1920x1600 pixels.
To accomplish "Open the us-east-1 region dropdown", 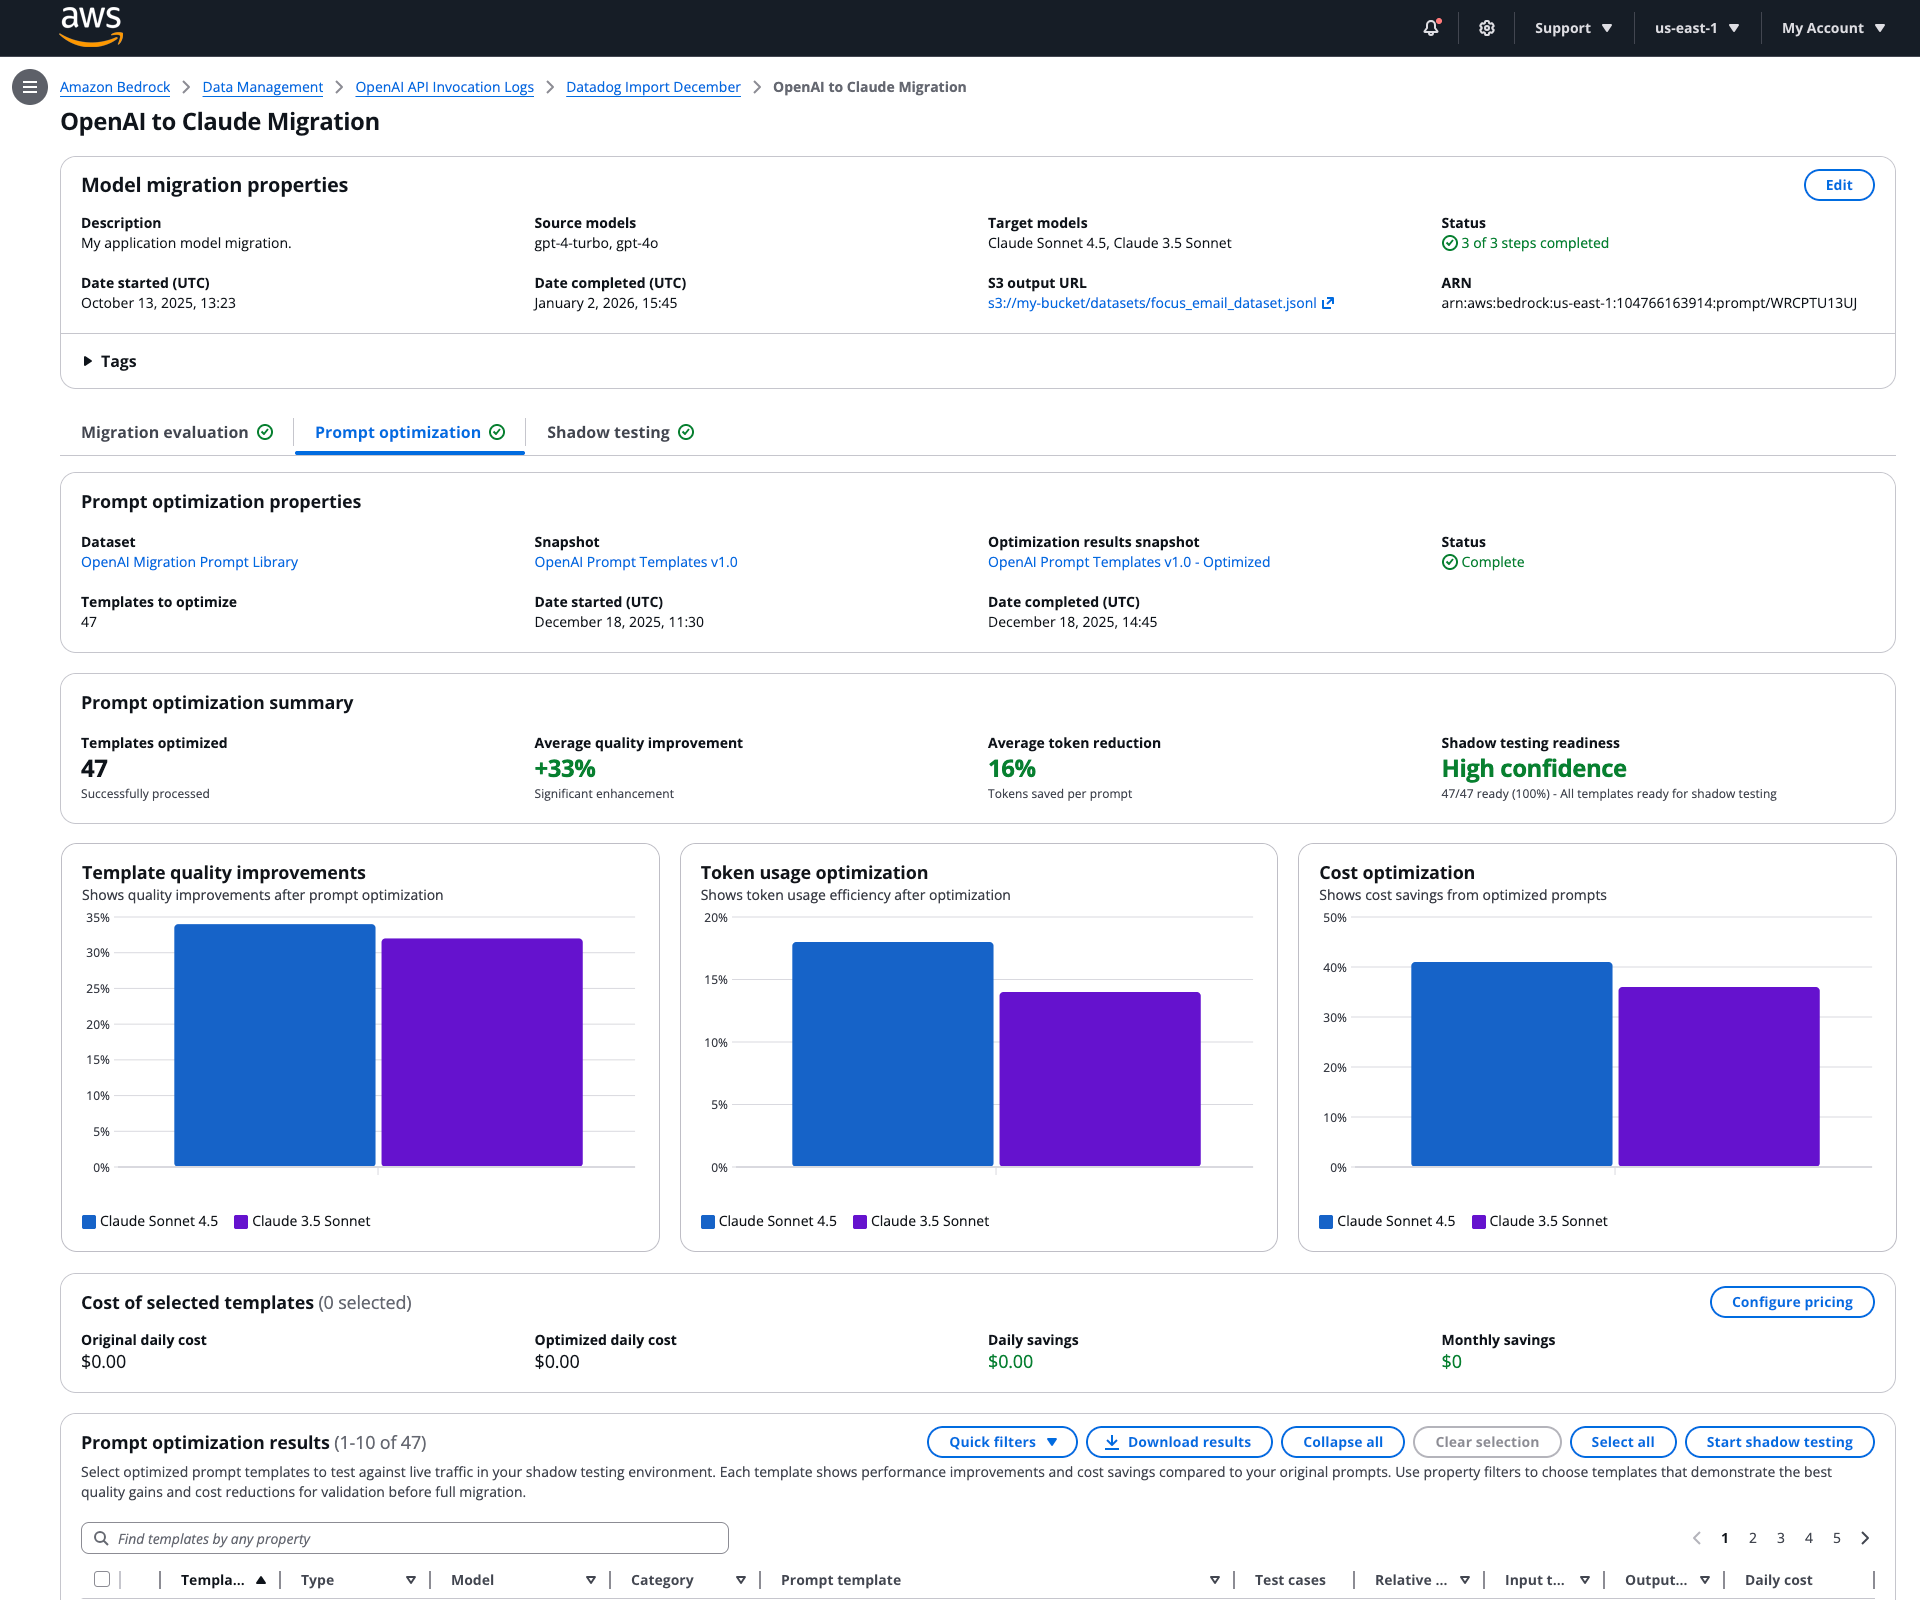I will tap(1697, 28).
